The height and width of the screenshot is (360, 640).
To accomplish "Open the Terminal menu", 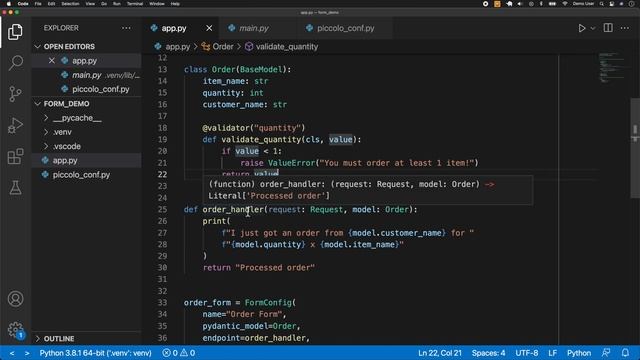I will (134, 4).
